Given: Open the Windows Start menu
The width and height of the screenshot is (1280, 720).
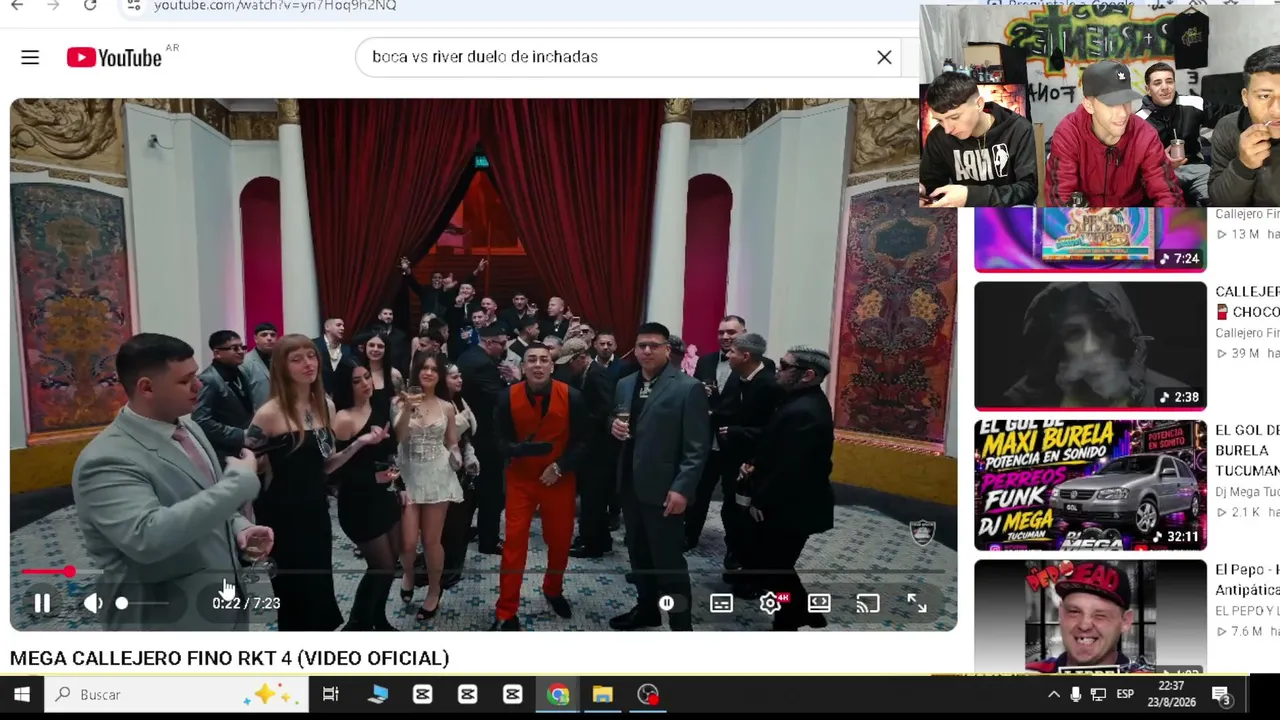Looking at the screenshot, I should pos(21,694).
